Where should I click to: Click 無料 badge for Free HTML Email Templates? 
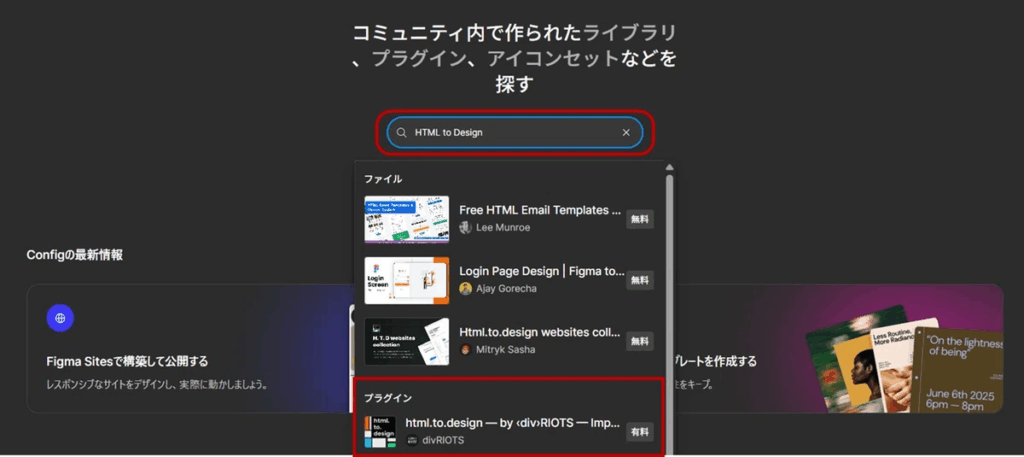pyautogui.click(x=640, y=219)
